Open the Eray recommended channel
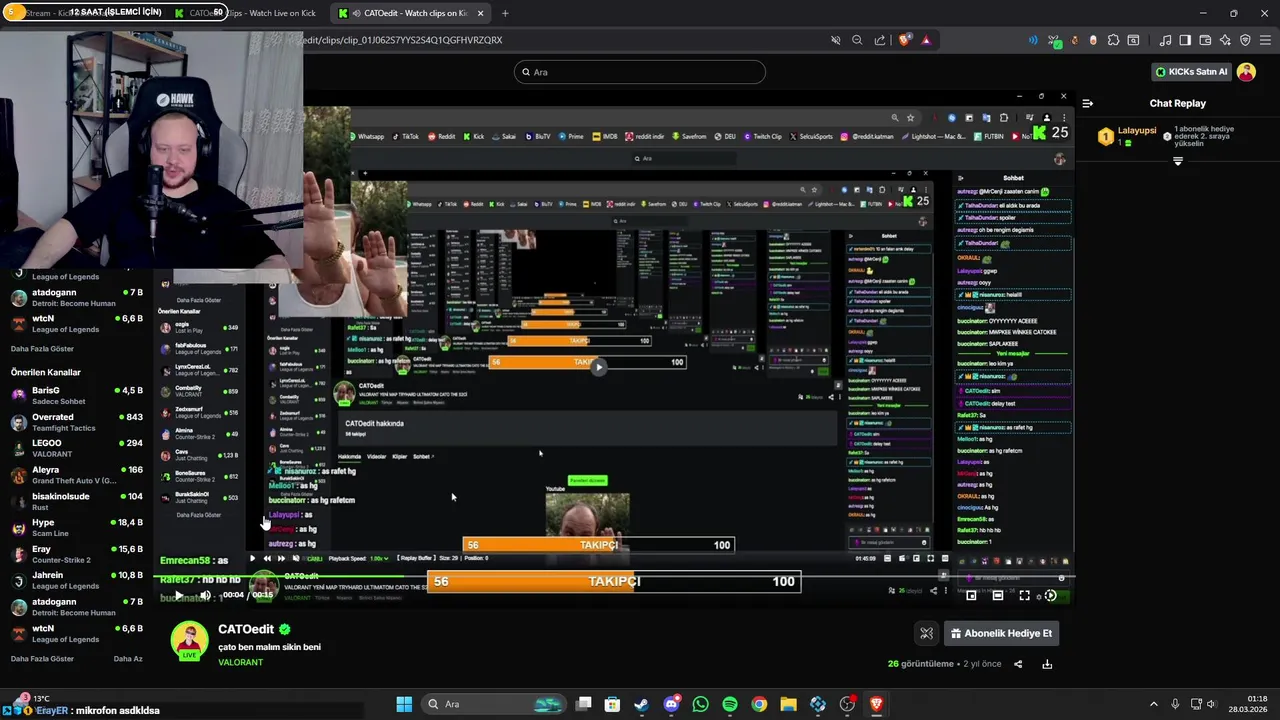The image size is (1280, 720). (x=77, y=554)
